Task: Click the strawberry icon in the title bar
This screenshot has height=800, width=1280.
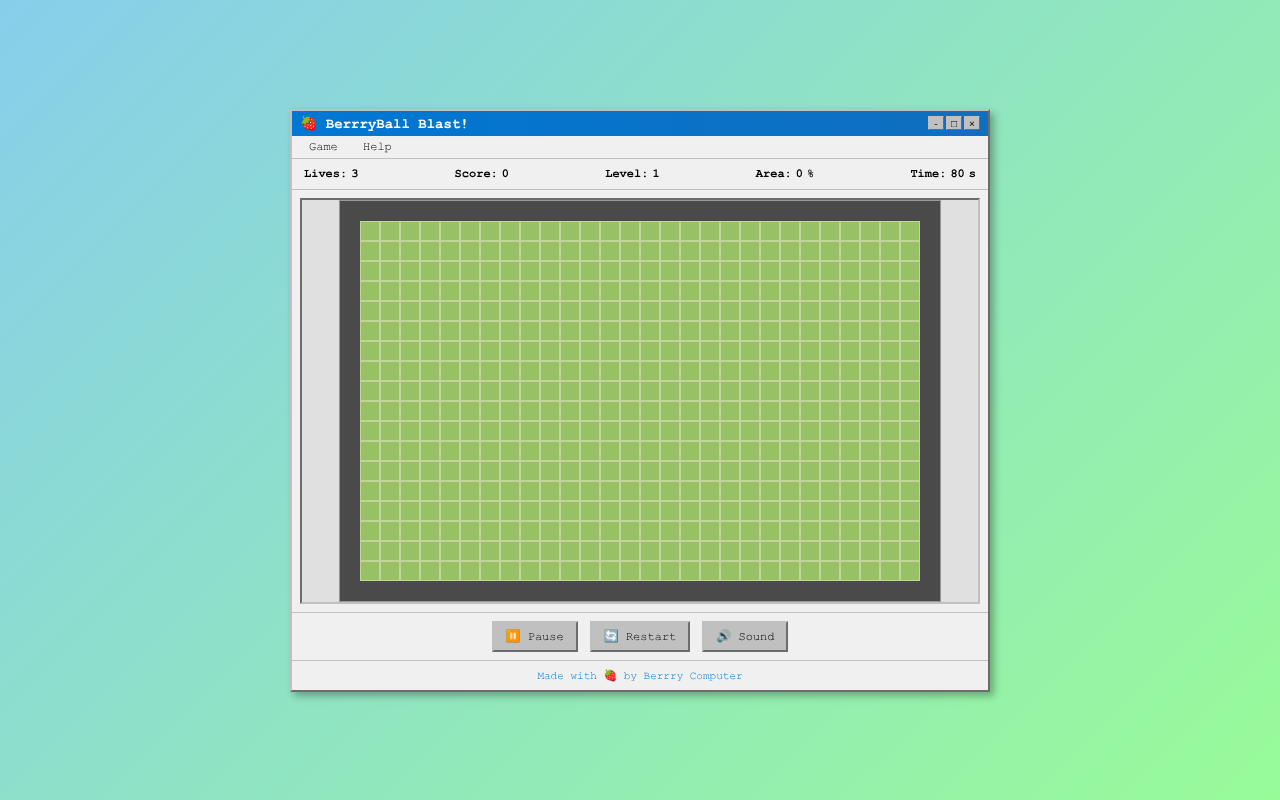Action: 309,124
